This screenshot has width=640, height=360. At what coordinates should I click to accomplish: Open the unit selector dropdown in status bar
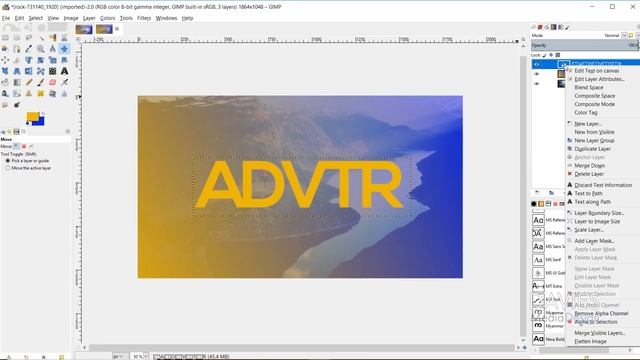[119, 356]
